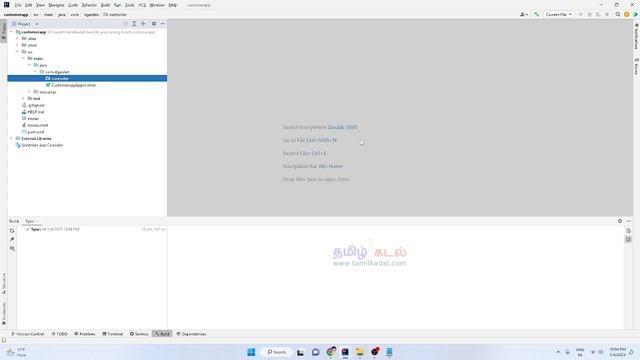
Task: Click the Build Project hammer icon
Action: point(536,14)
